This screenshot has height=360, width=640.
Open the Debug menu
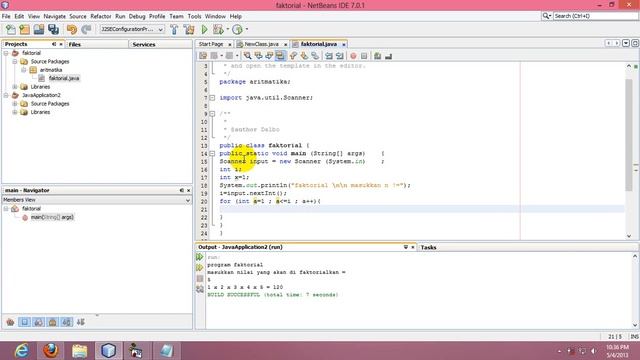pos(137,16)
